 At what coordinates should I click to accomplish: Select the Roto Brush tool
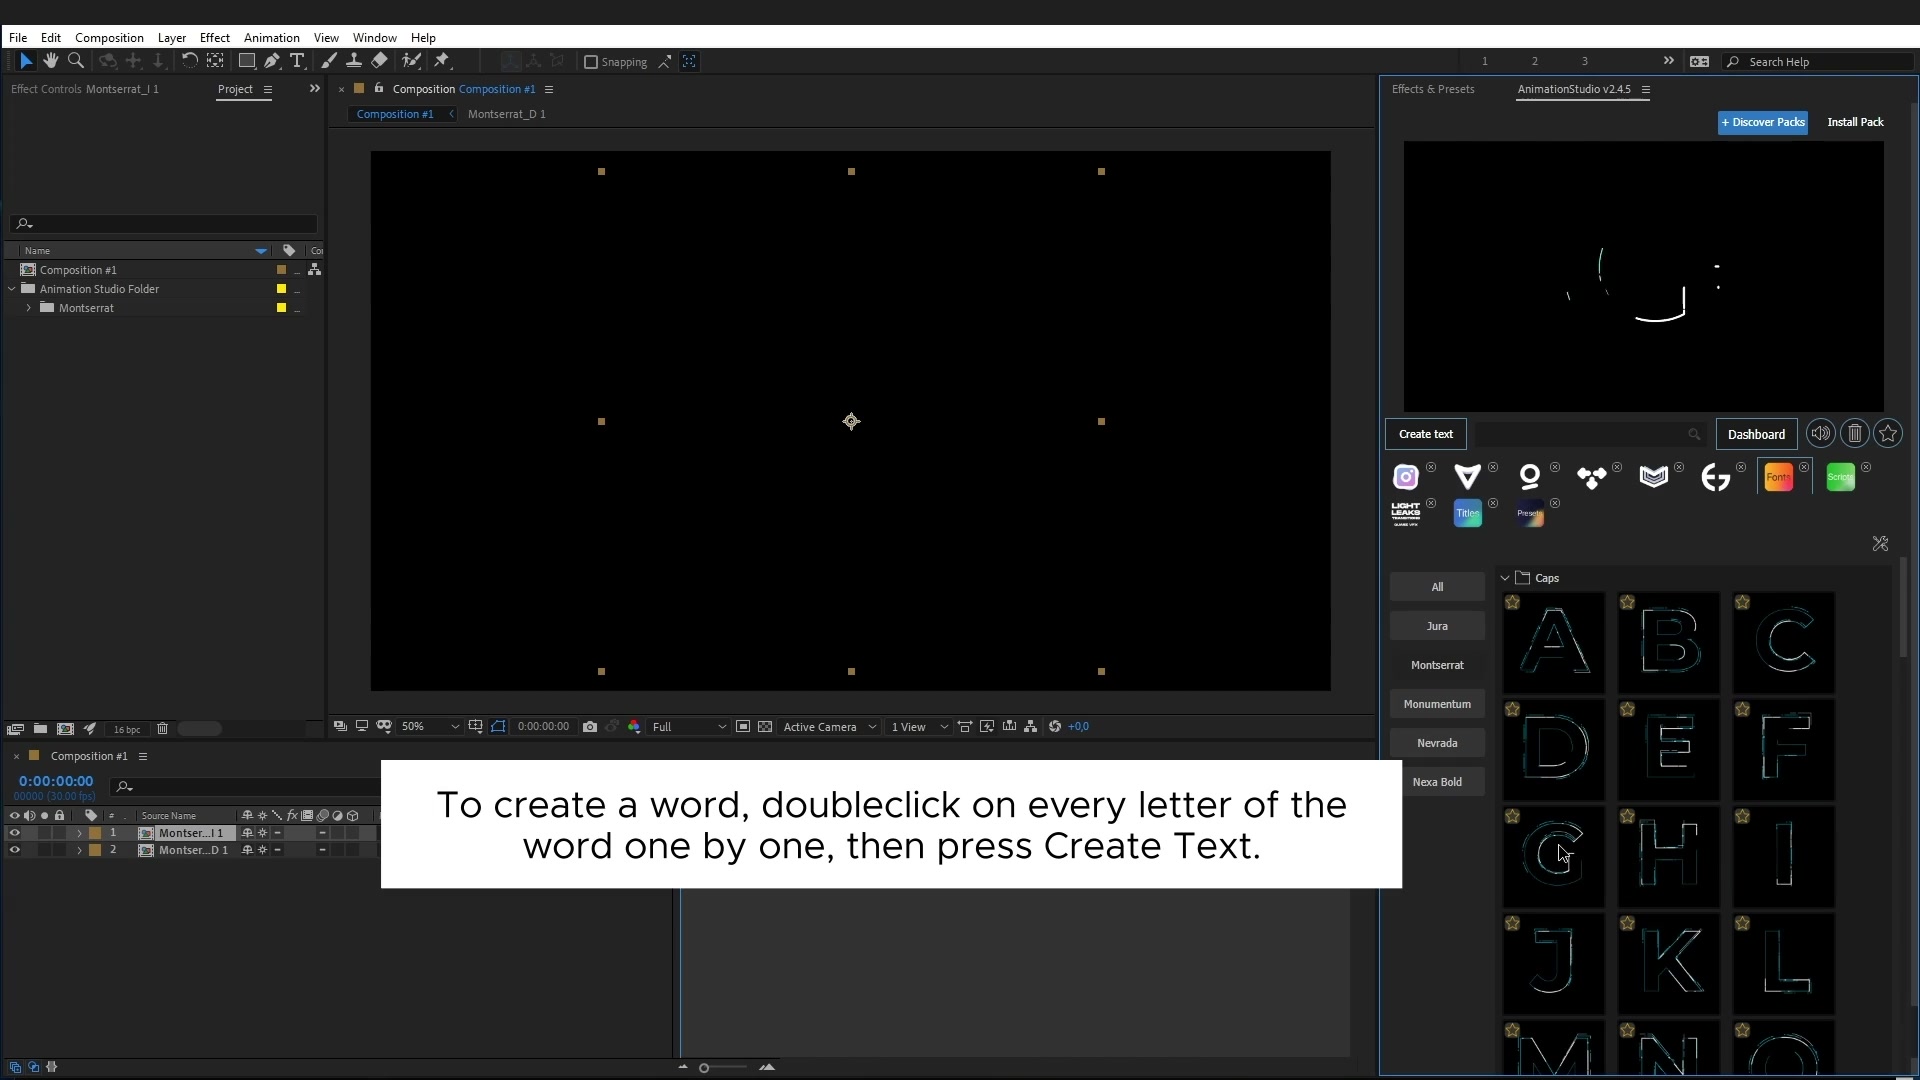coord(411,61)
